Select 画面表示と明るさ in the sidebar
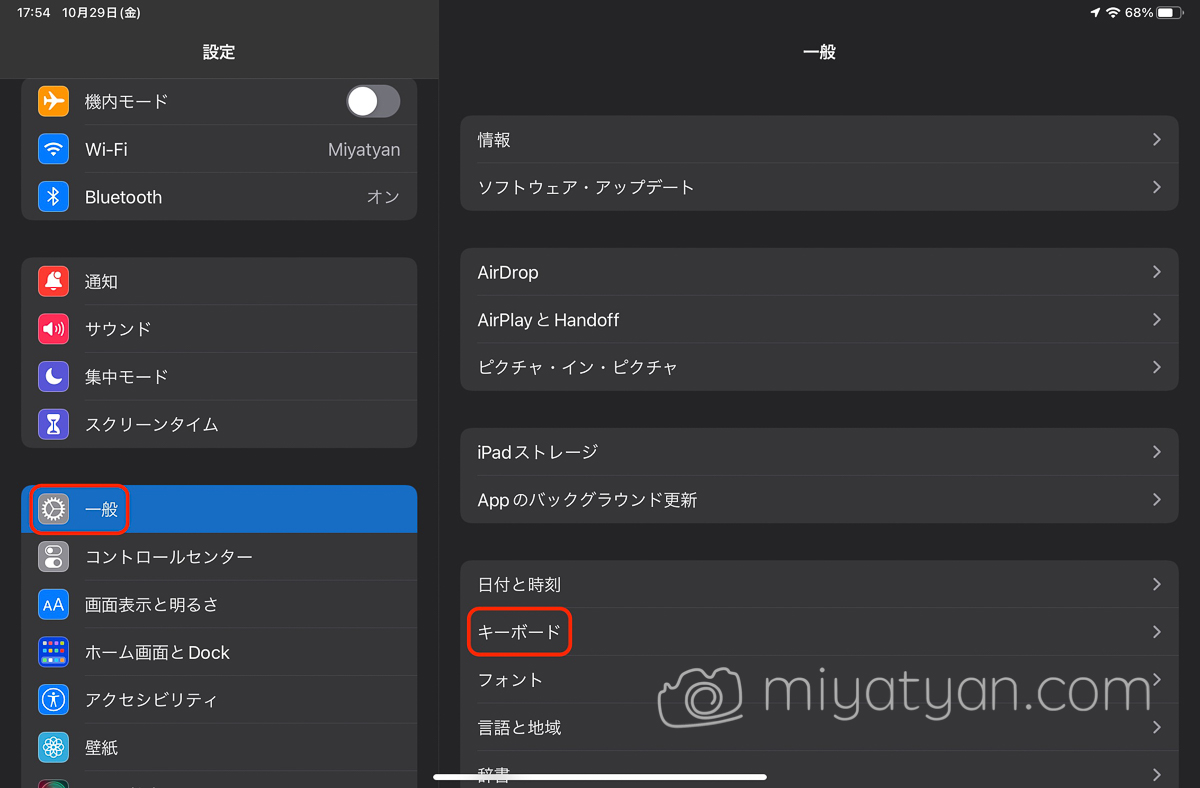Viewport: 1200px width, 788px height. tap(219, 605)
